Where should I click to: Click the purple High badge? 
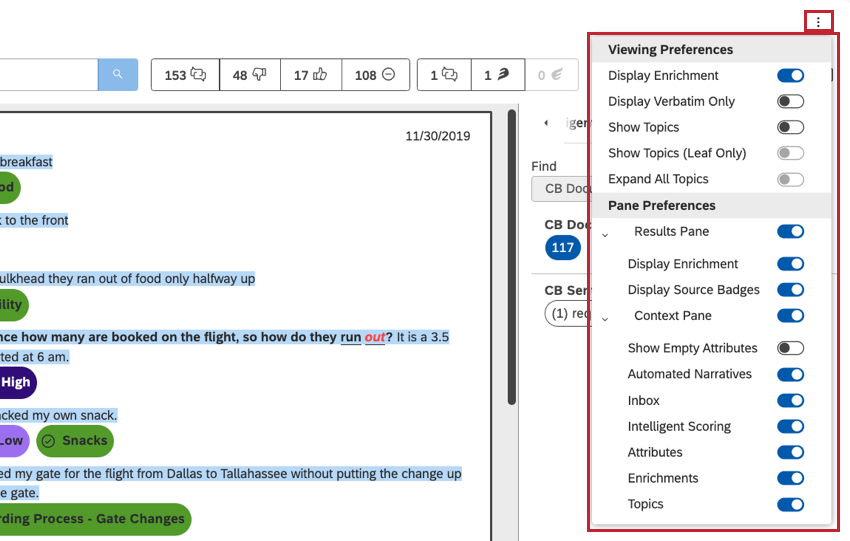point(16,383)
